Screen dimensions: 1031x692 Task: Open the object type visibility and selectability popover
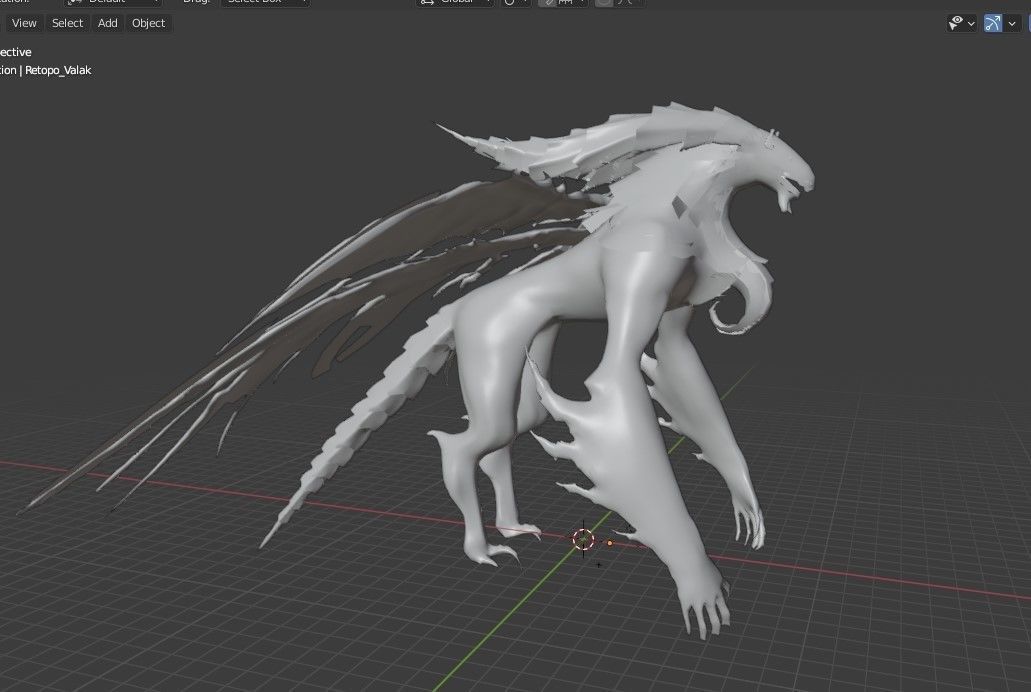[x=961, y=24]
